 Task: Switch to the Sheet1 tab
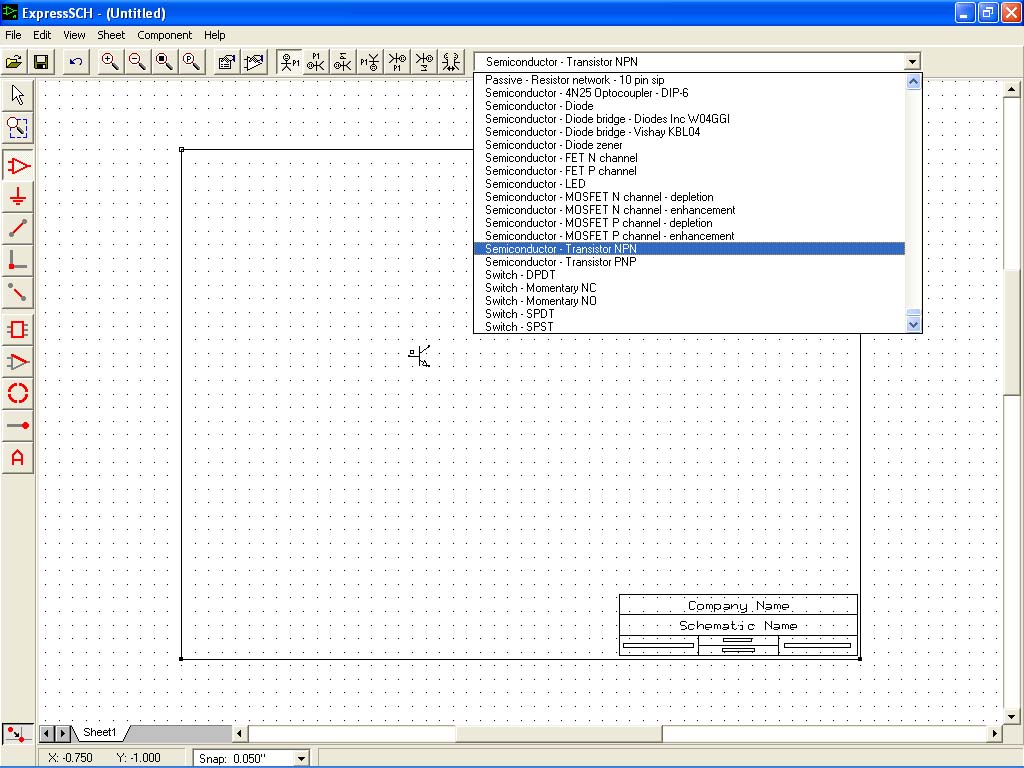[x=99, y=733]
